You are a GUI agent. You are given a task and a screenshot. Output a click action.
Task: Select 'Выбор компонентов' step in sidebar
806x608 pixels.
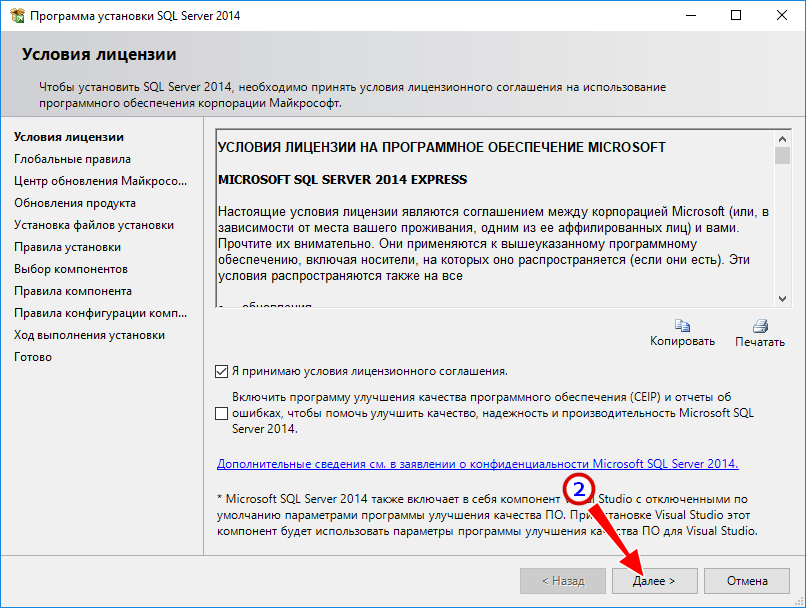[71, 269]
